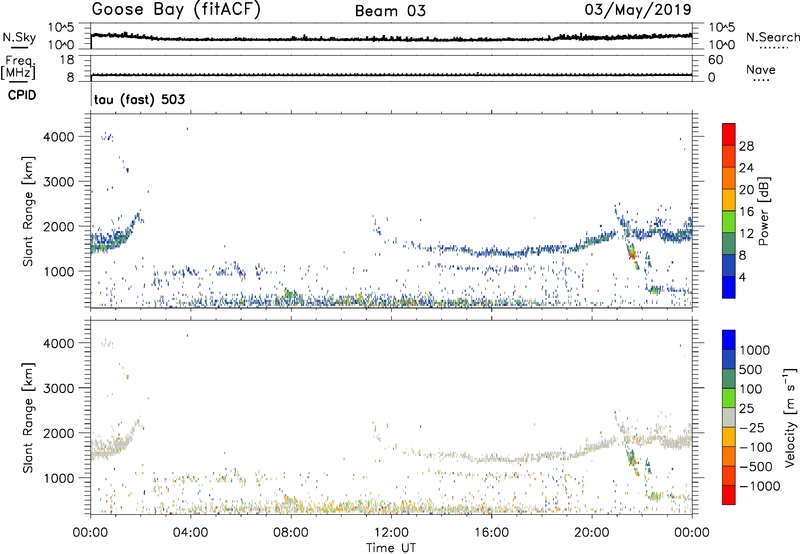This screenshot has width=800, height=554.
Task: Select the "Freq. [MHz]" axis label
Action: point(18,68)
